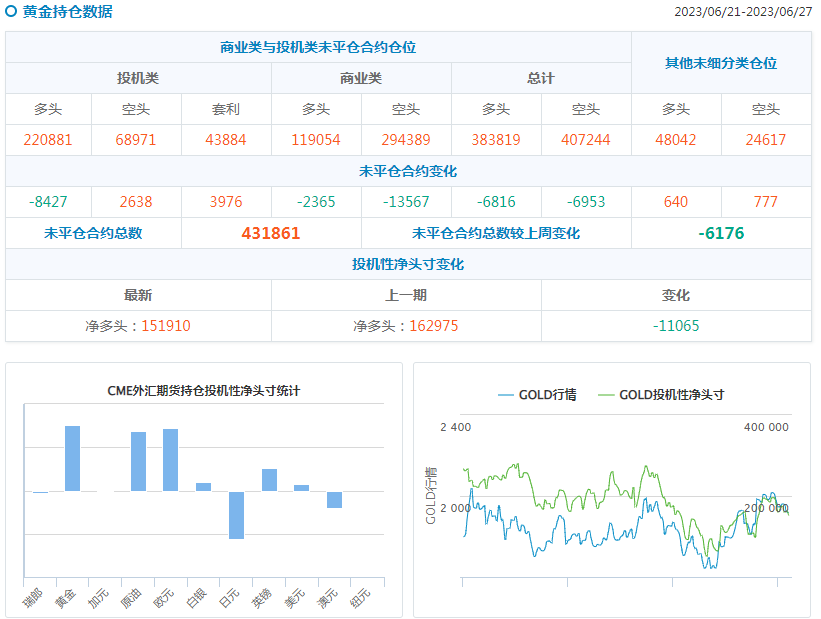Click the 其他未细分类仓位 header
This screenshot has width=821, height=619.
pyautogui.click(x=721, y=63)
